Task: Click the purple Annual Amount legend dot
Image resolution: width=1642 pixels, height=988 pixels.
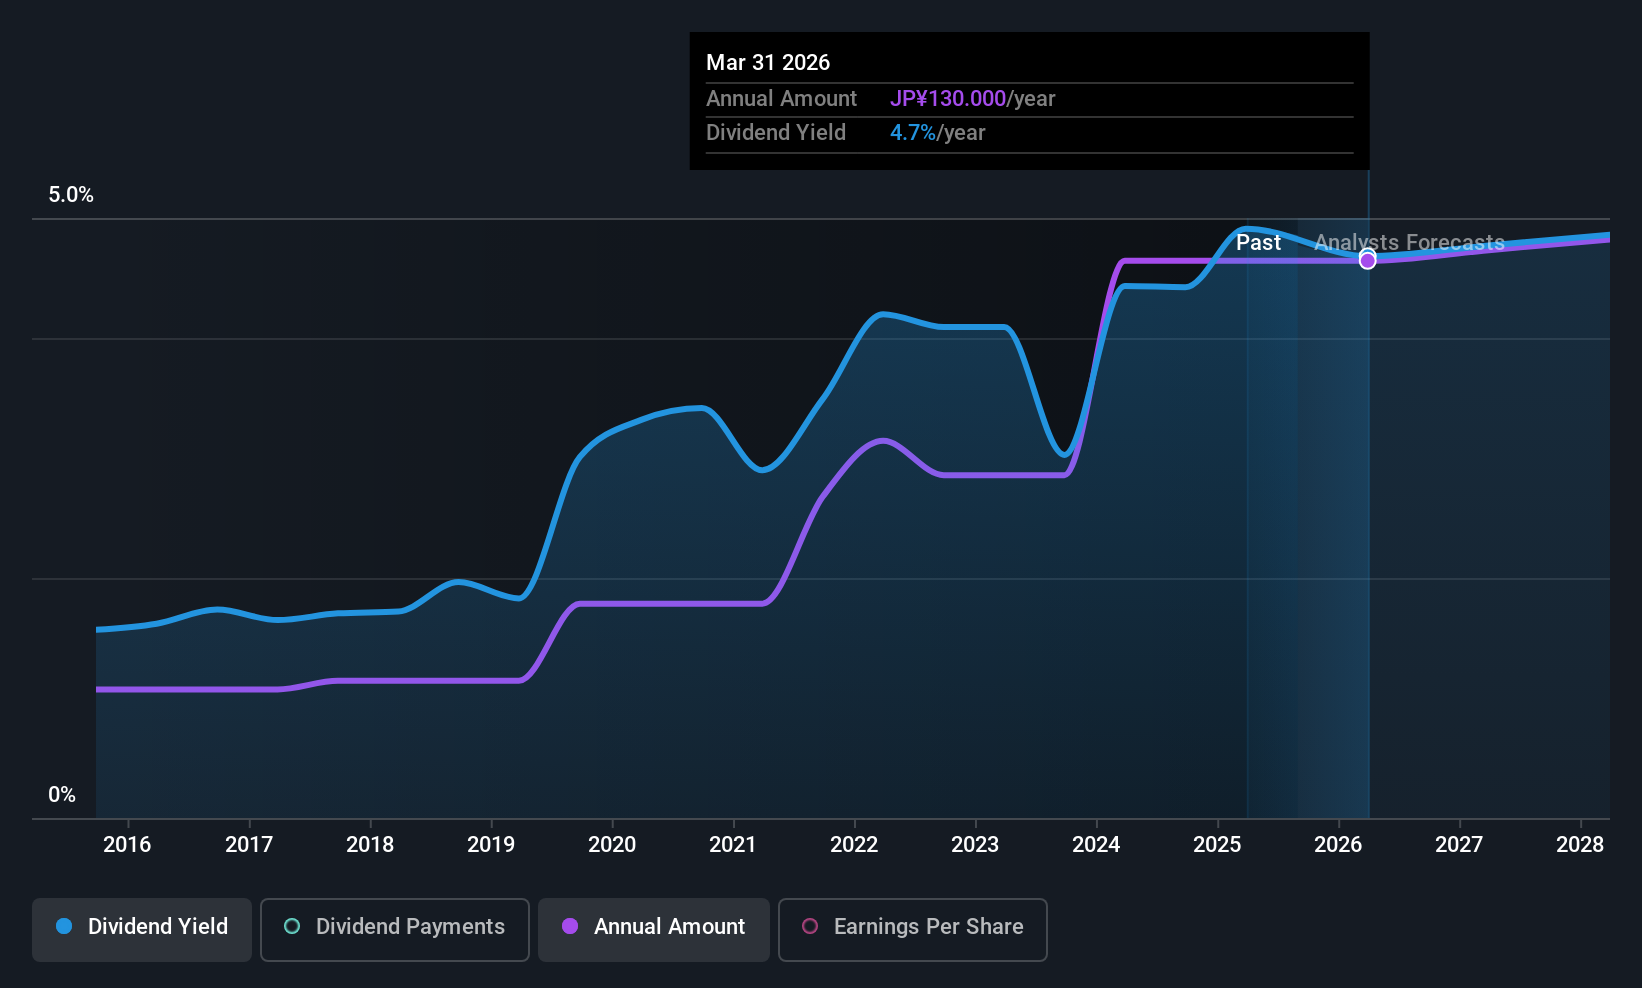Action: click(570, 927)
